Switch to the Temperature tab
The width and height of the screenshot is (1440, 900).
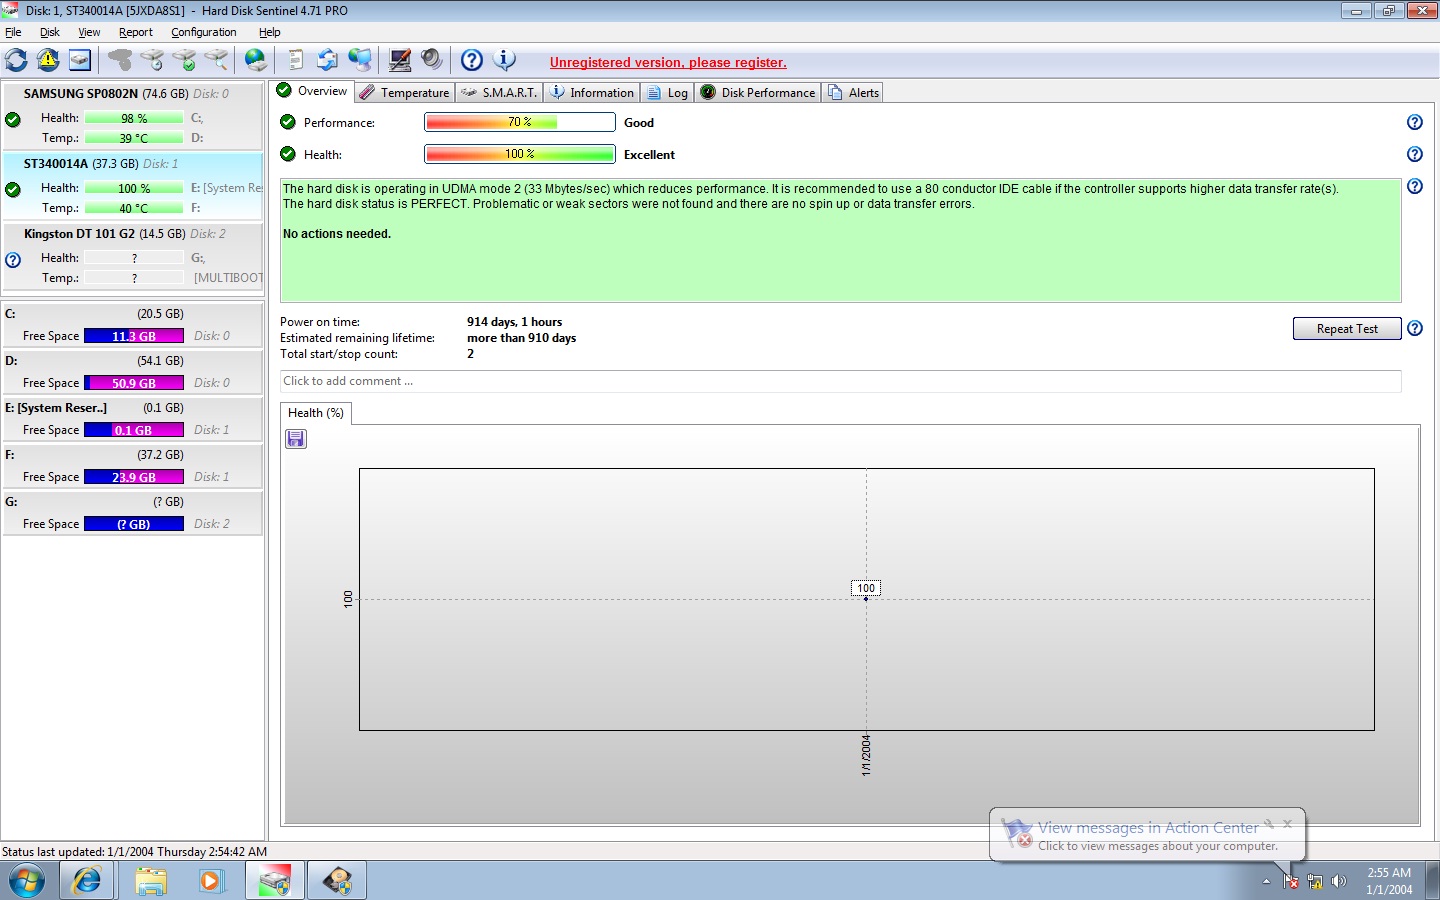pos(405,93)
